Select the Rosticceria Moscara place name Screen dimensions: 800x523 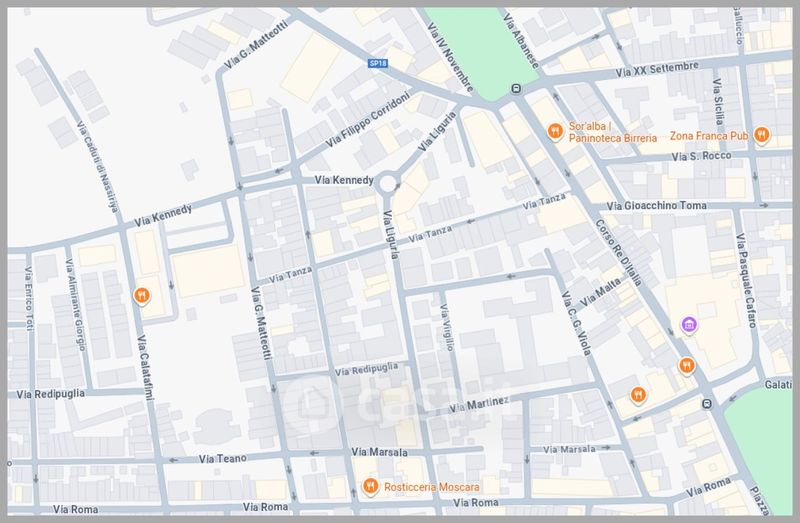pyautogui.click(x=425, y=487)
